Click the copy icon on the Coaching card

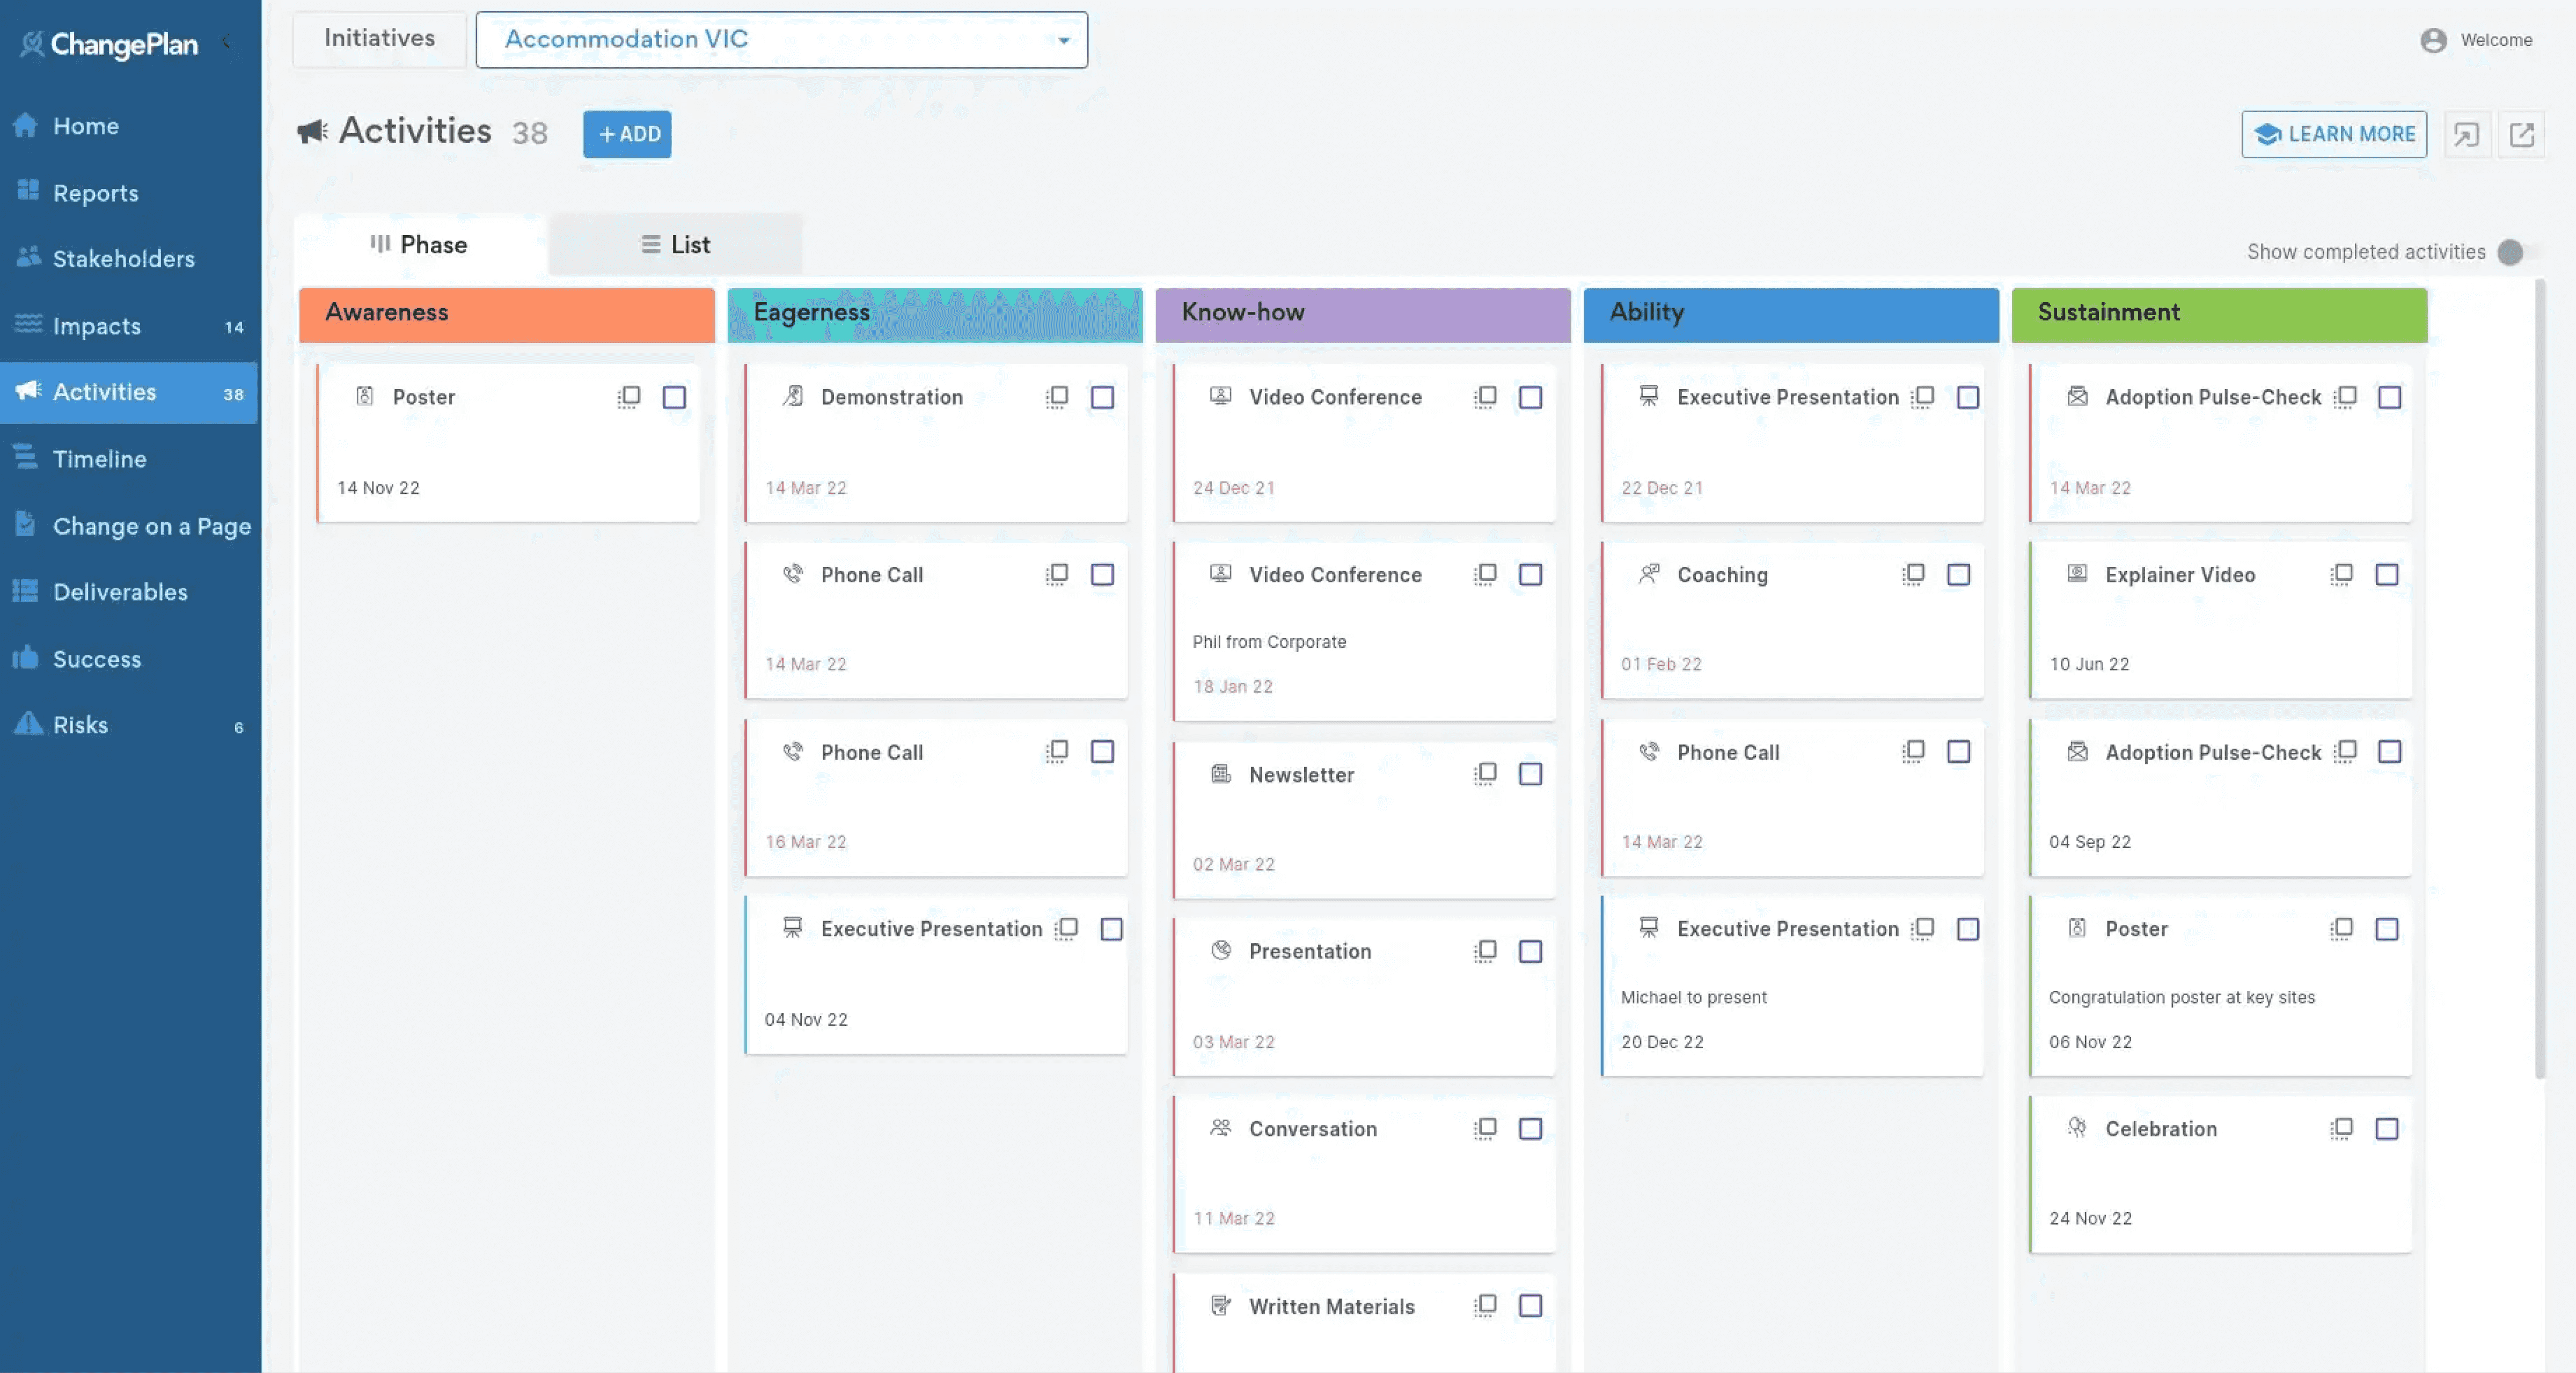pyautogui.click(x=1913, y=575)
